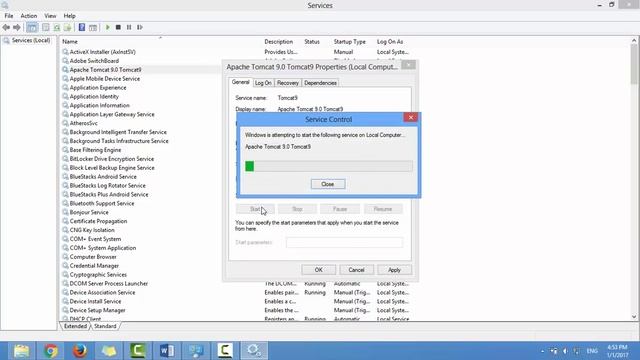Switch to the Extended view tab
640x360 pixels.
pos(75,326)
